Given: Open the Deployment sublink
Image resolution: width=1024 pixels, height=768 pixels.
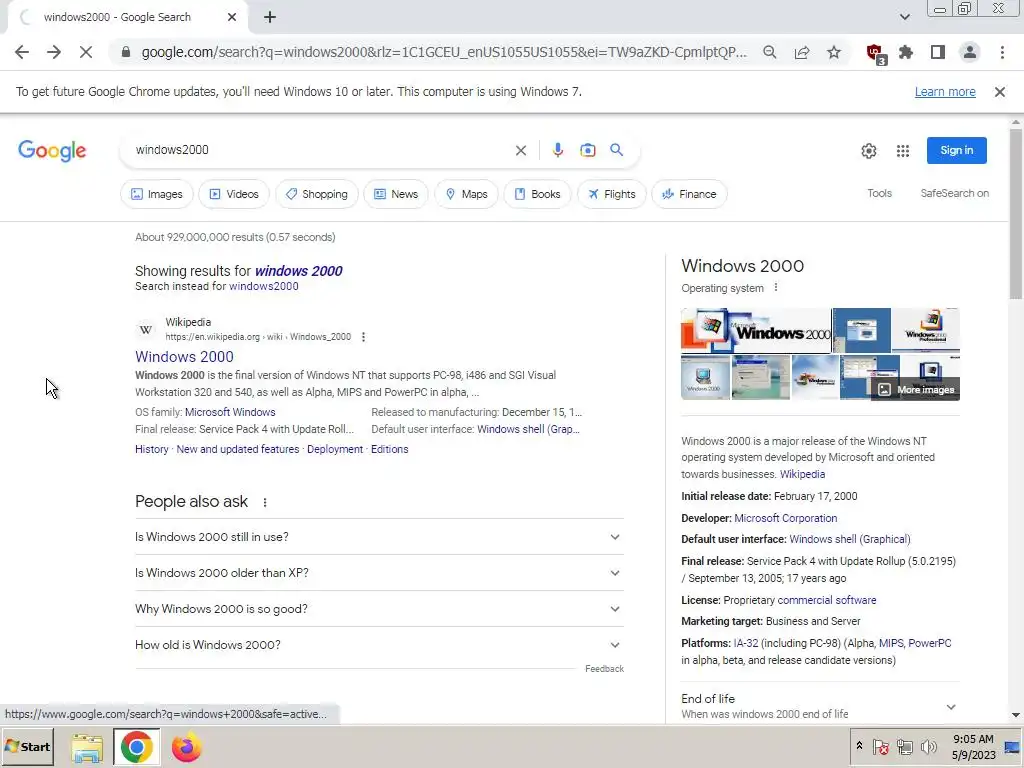Looking at the screenshot, I should (335, 449).
